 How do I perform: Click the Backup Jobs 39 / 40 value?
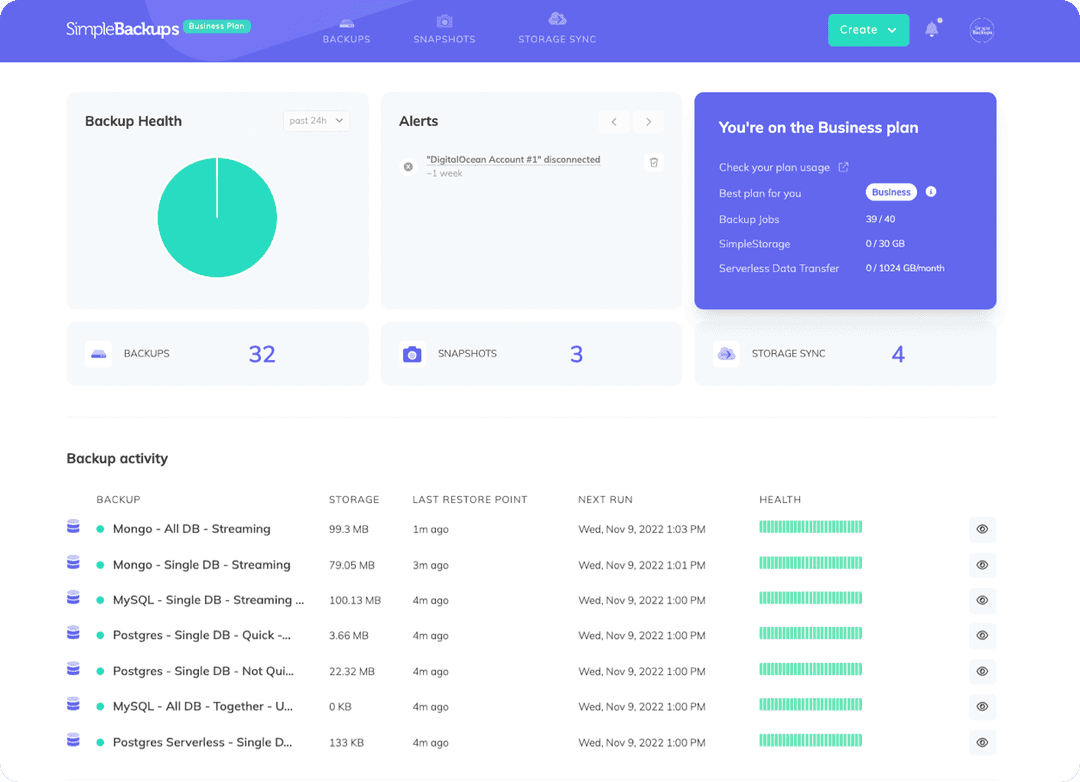[880, 219]
